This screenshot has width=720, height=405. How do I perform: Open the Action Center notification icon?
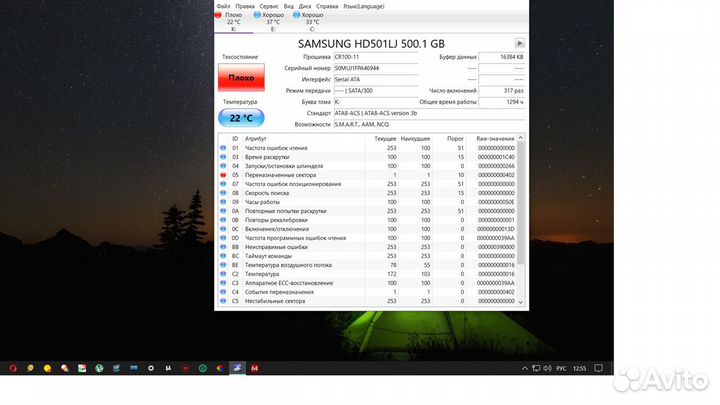click(x=598, y=368)
